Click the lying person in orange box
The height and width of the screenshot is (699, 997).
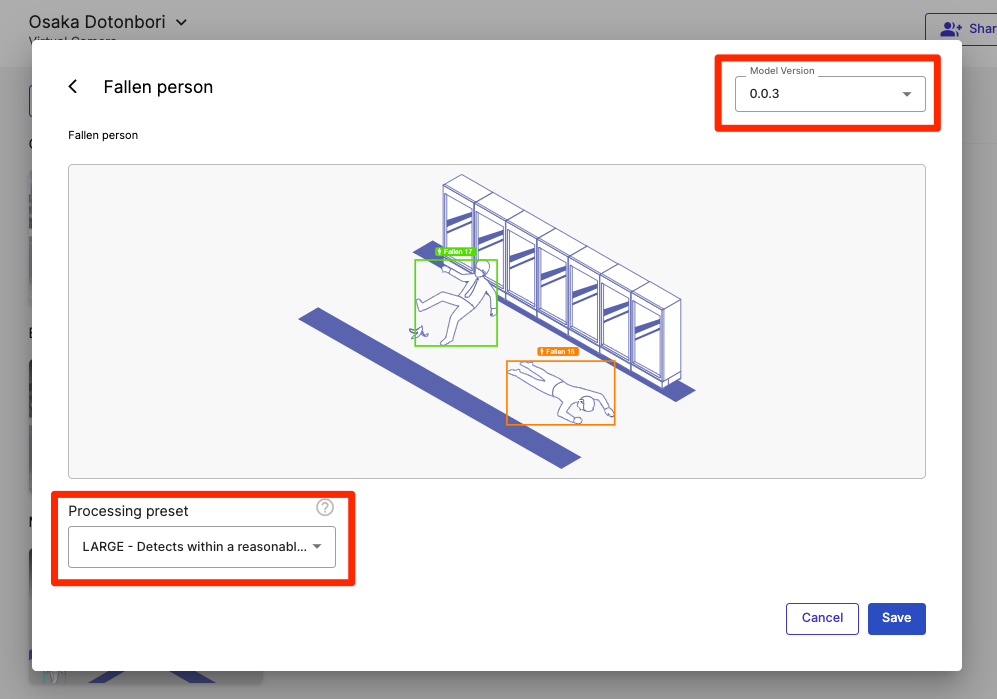point(561,394)
